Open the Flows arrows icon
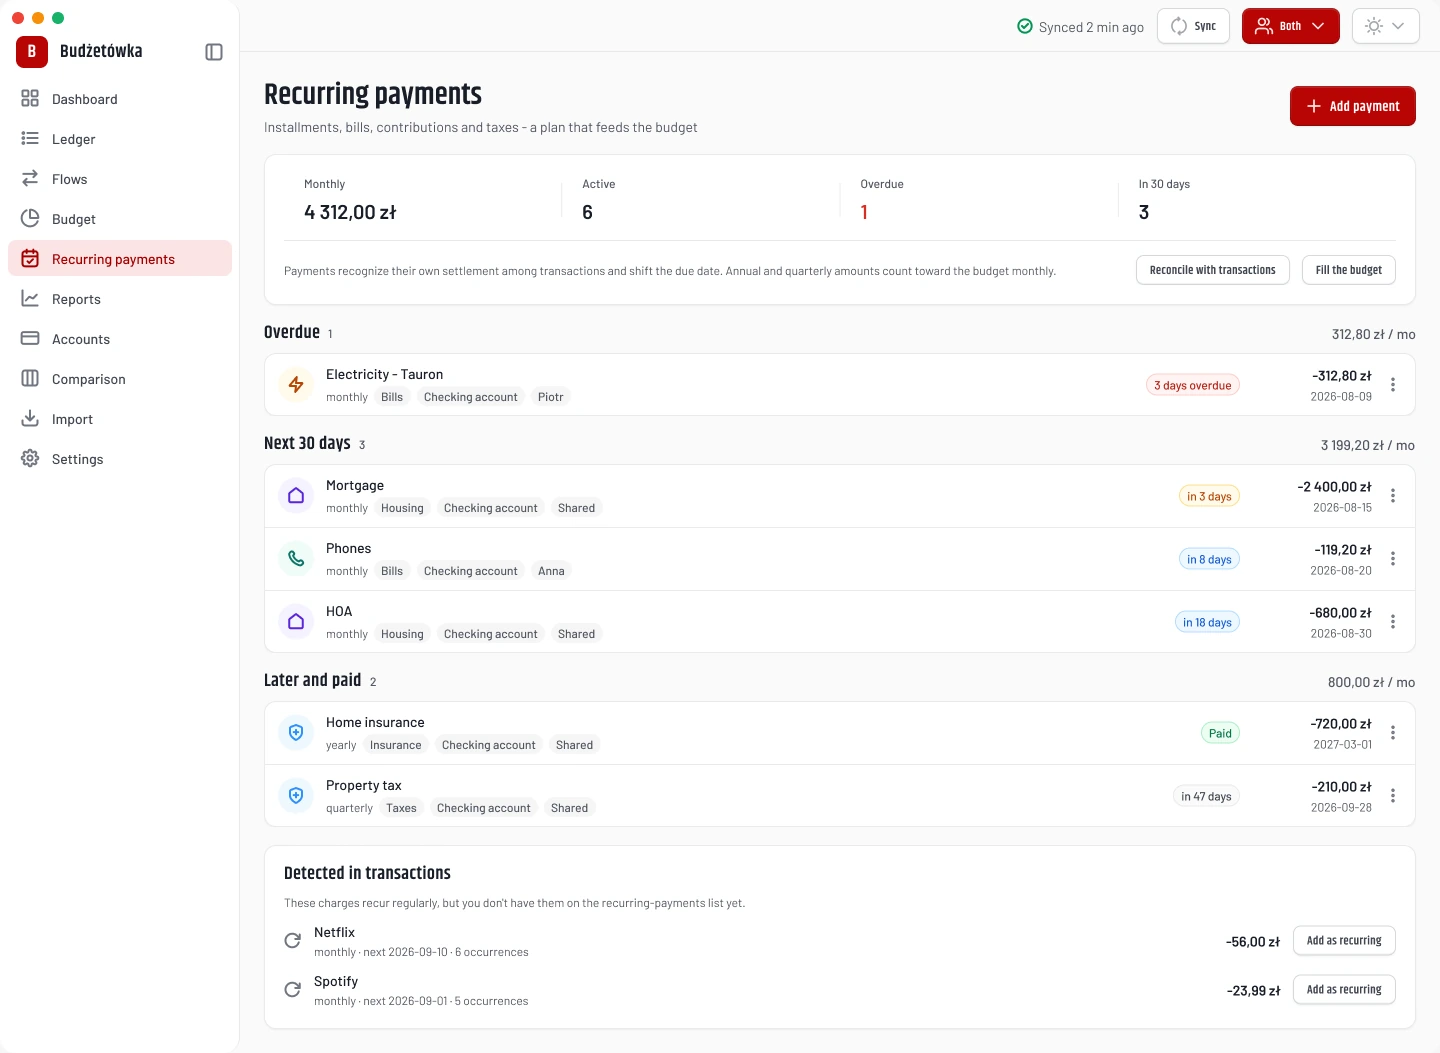This screenshot has height=1053, width=1440. click(30, 179)
